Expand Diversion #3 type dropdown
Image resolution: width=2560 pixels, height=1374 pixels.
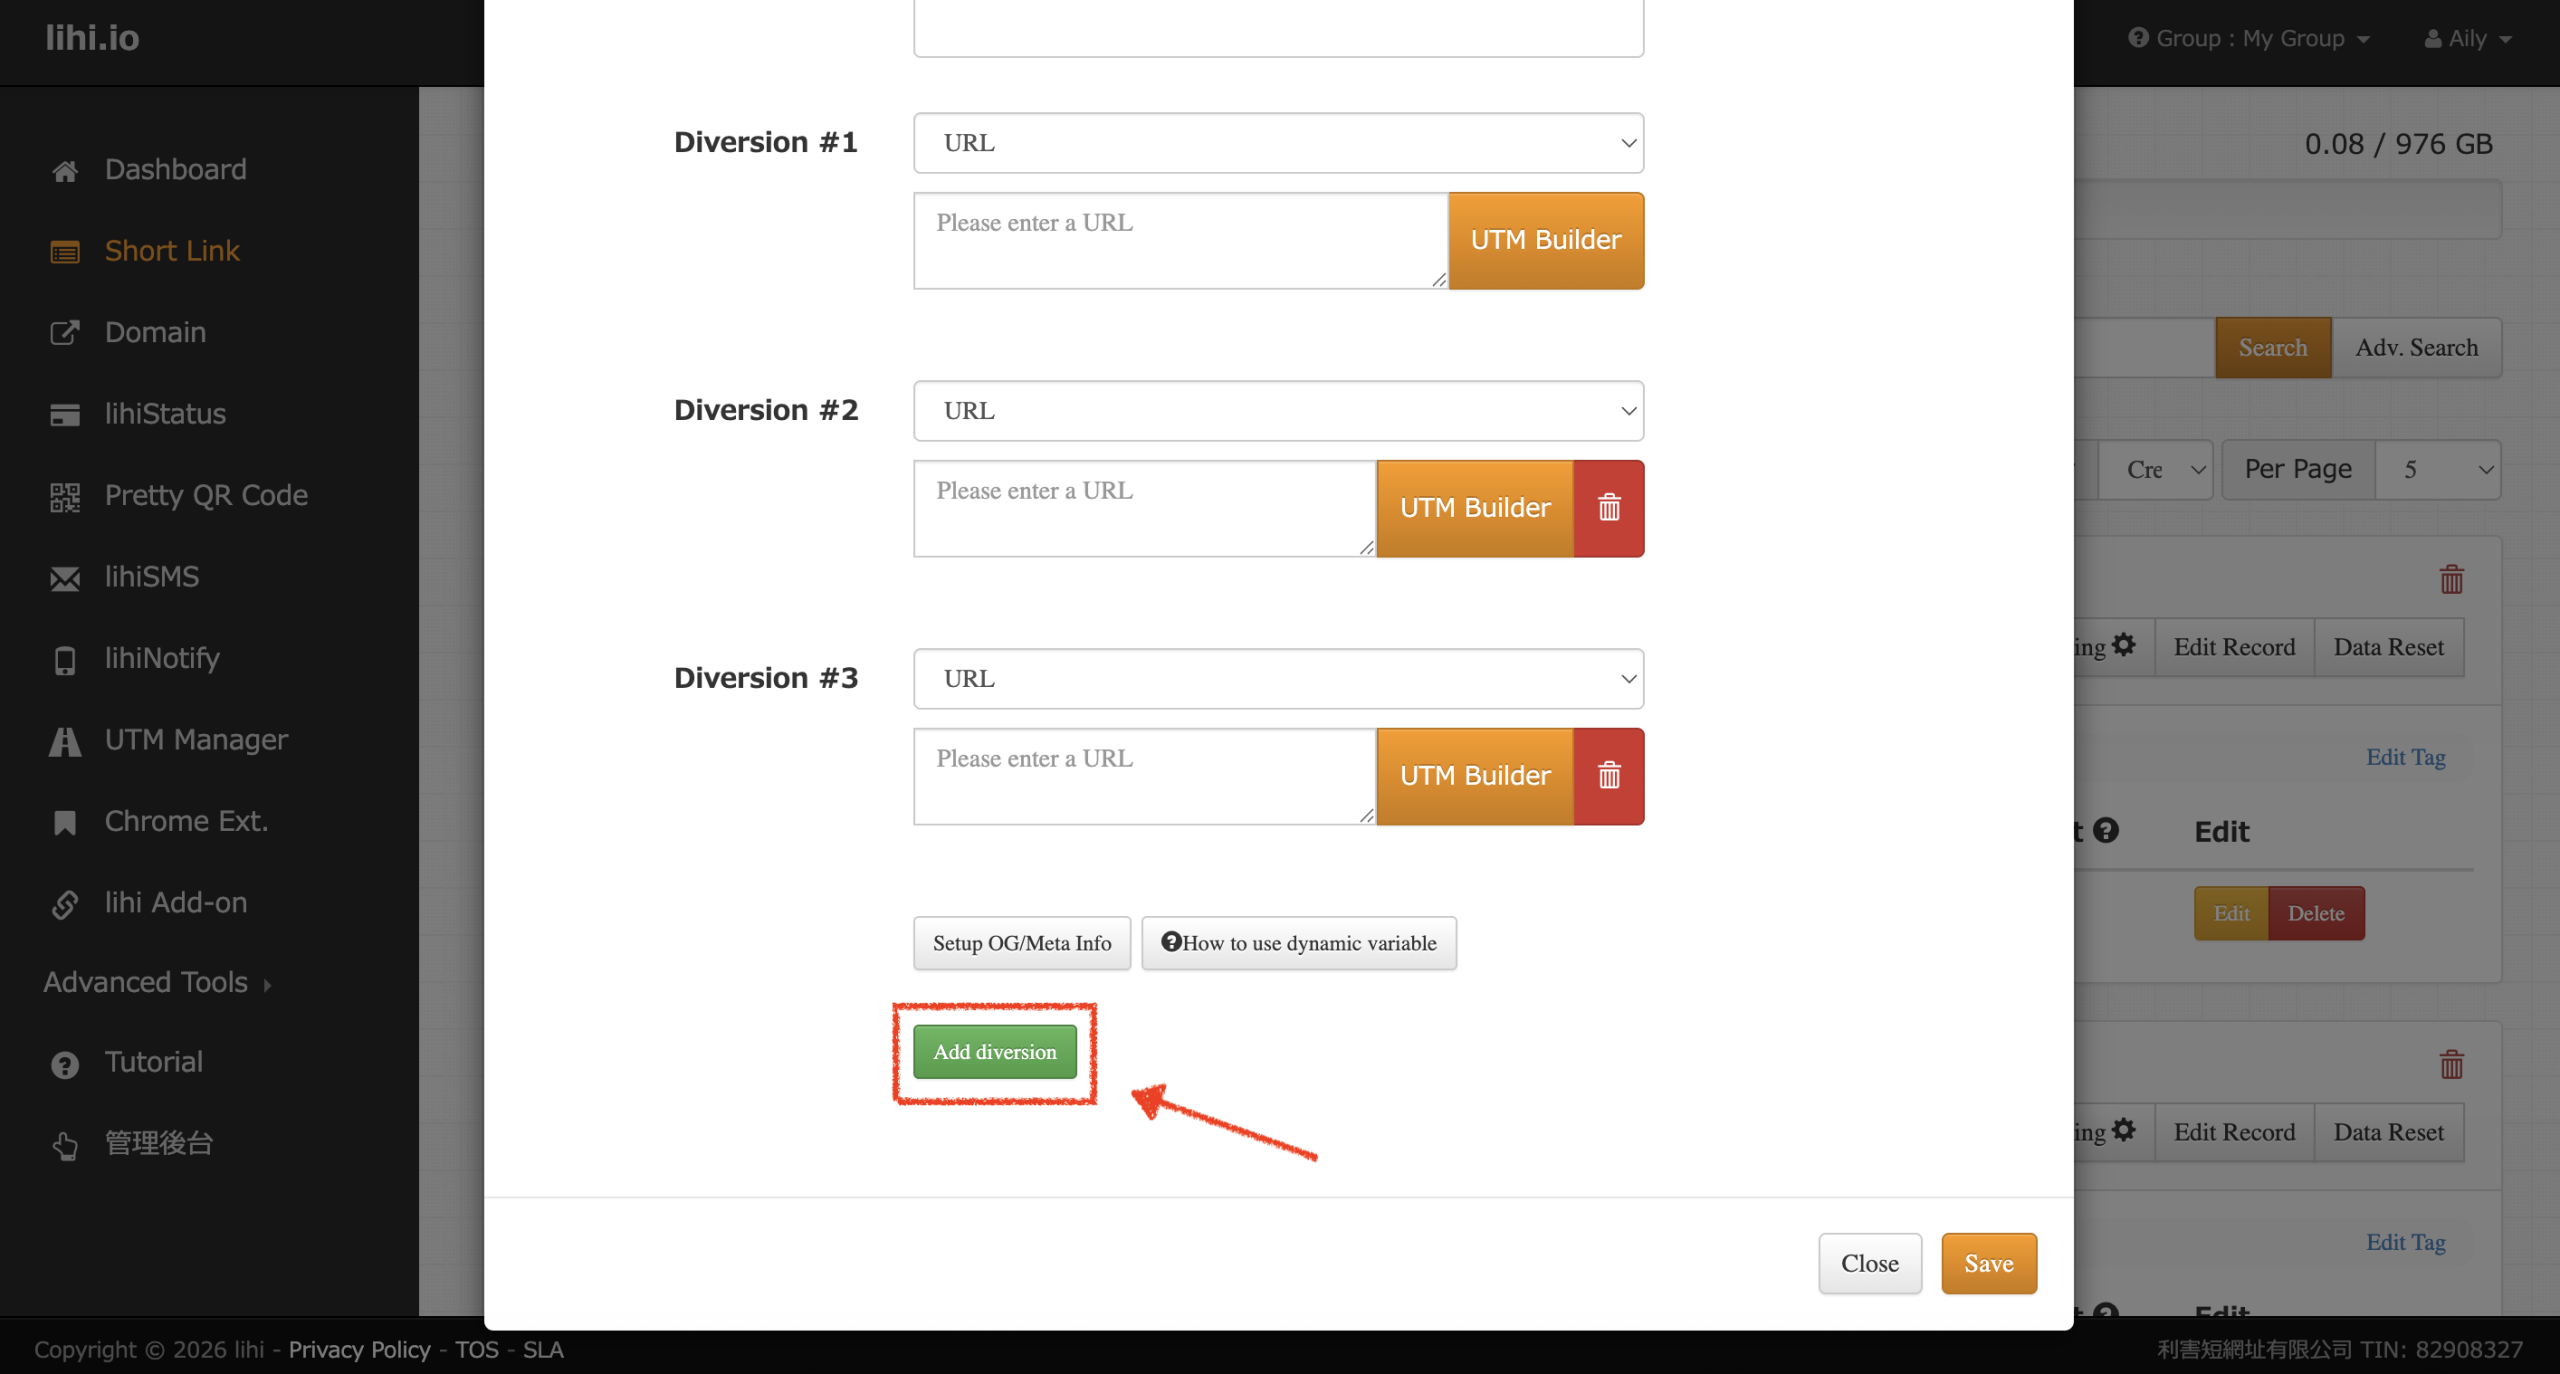[1277, 679]
